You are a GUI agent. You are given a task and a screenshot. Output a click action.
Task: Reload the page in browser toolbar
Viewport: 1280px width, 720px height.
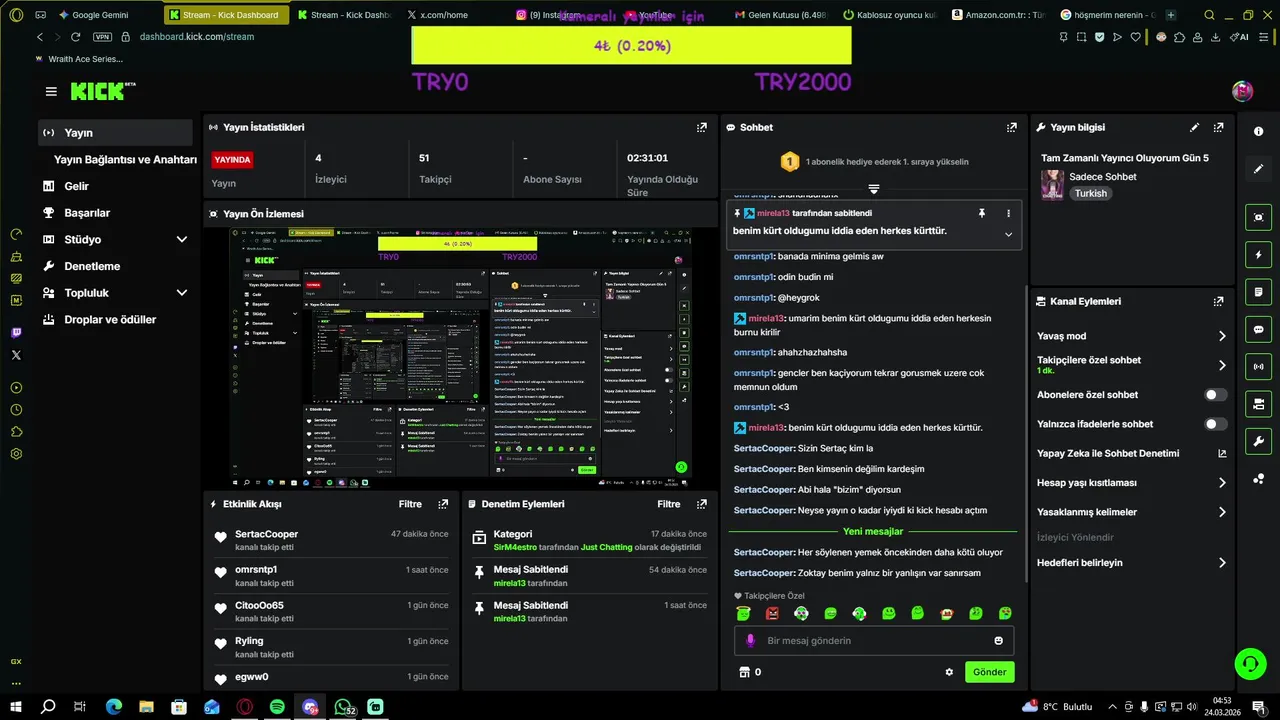(76, 37)
